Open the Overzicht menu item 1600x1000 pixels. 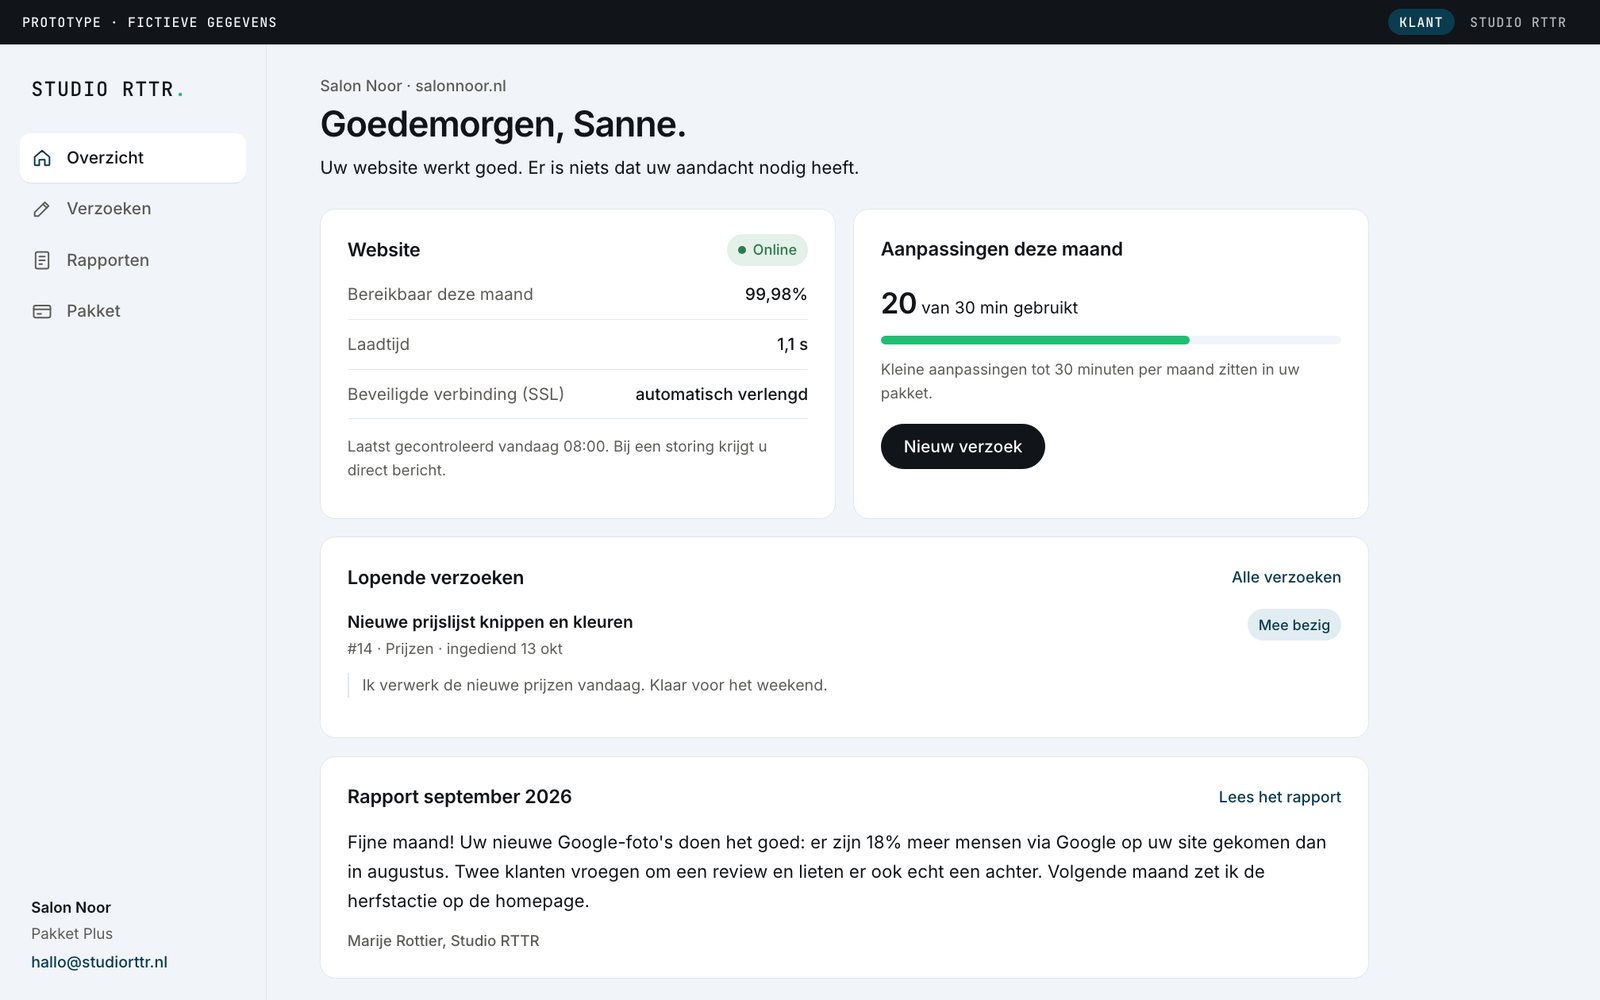click(x=133, y=158)
